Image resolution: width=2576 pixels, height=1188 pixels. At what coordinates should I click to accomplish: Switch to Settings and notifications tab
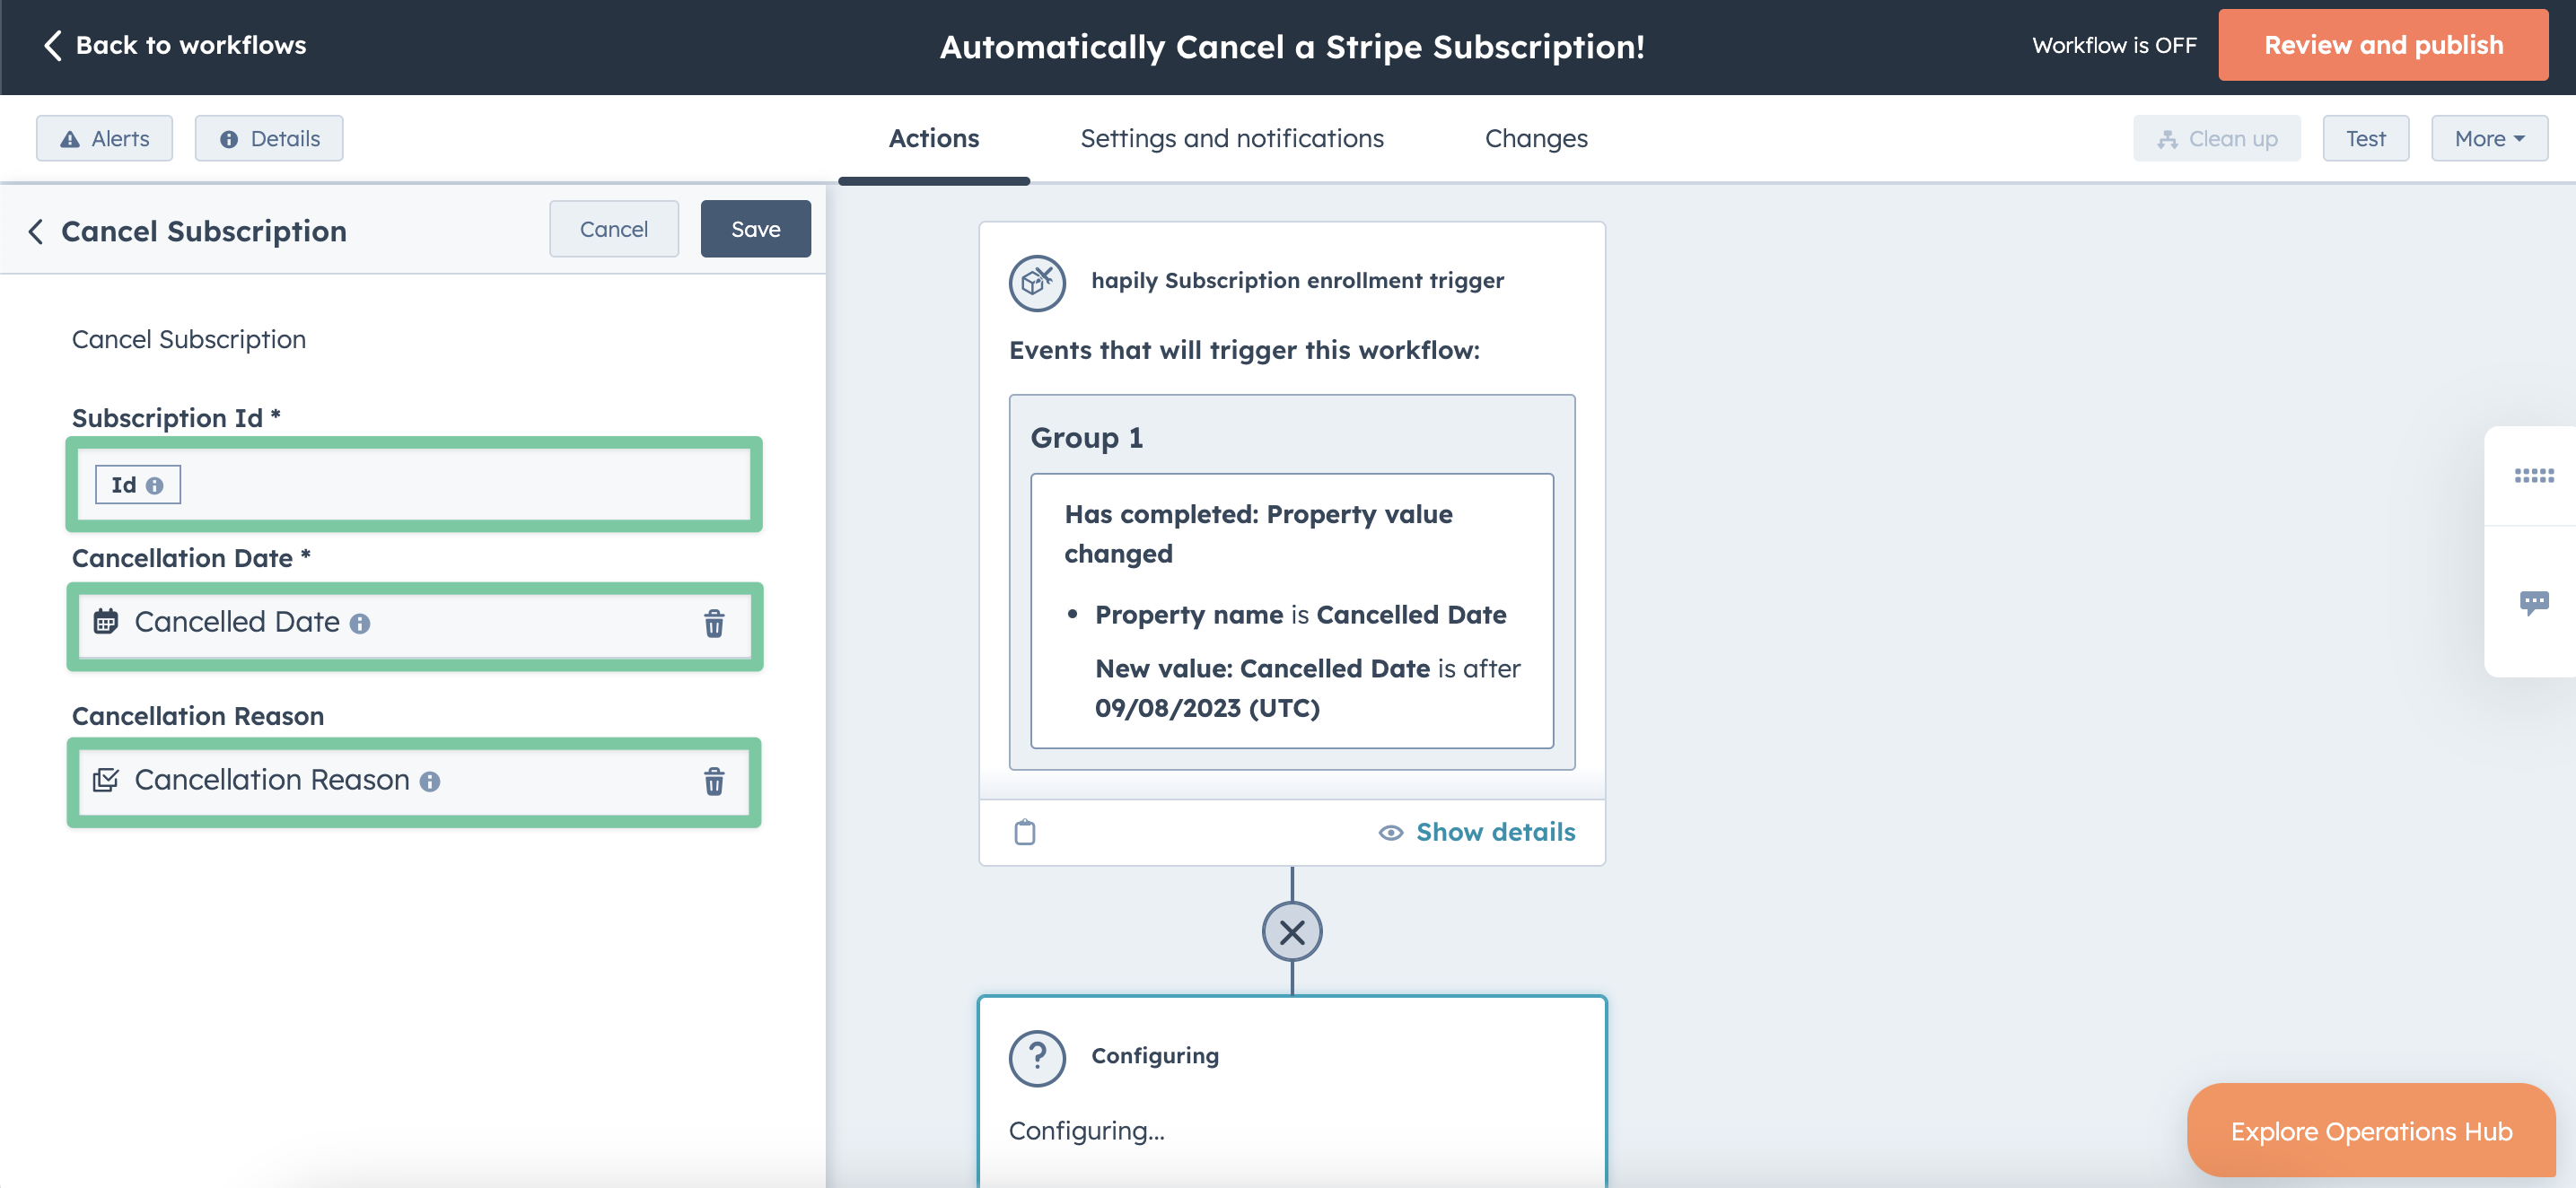(1232, 139)
